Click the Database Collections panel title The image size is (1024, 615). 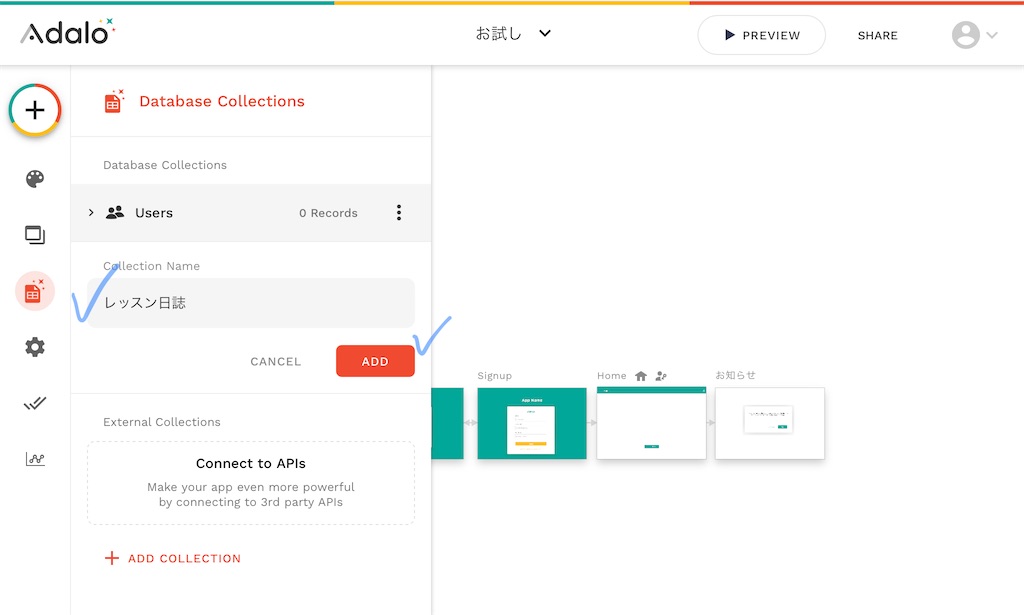point(222,101)
